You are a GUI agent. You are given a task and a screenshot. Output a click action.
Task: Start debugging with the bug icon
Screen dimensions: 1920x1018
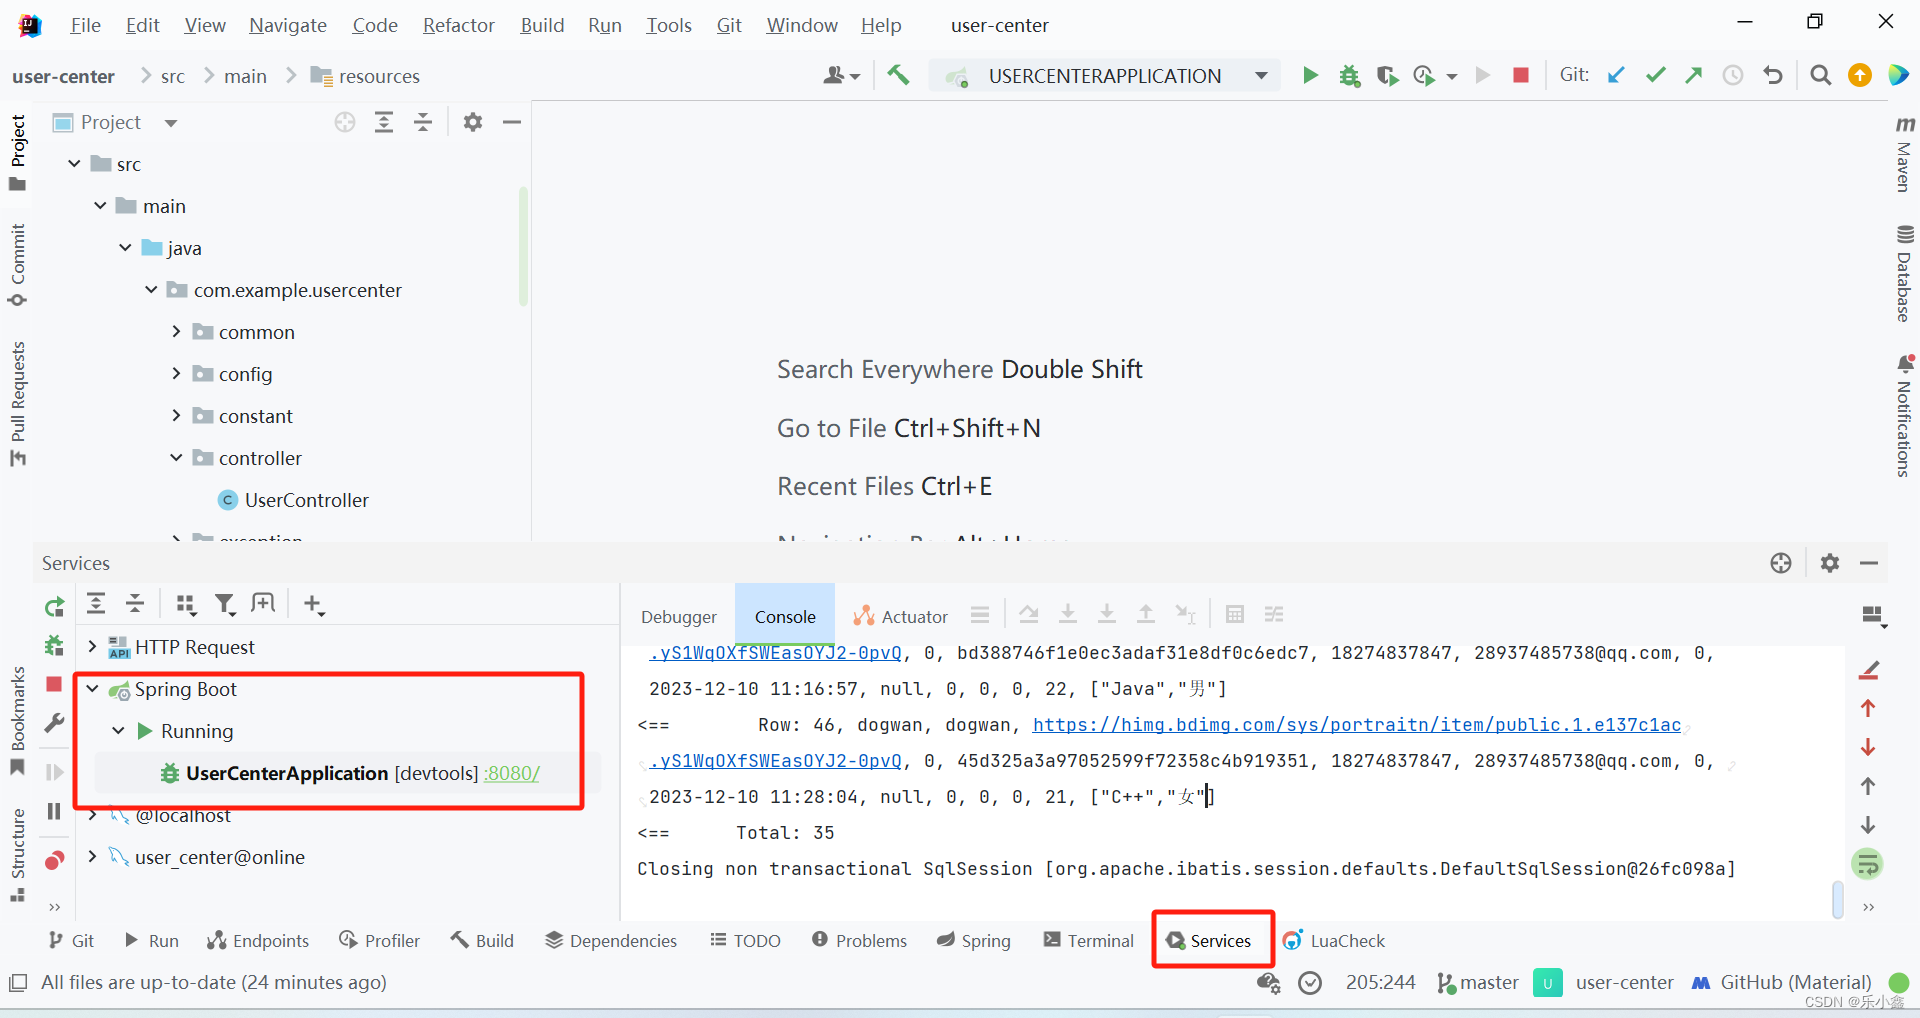click(x=1349, y=75)
